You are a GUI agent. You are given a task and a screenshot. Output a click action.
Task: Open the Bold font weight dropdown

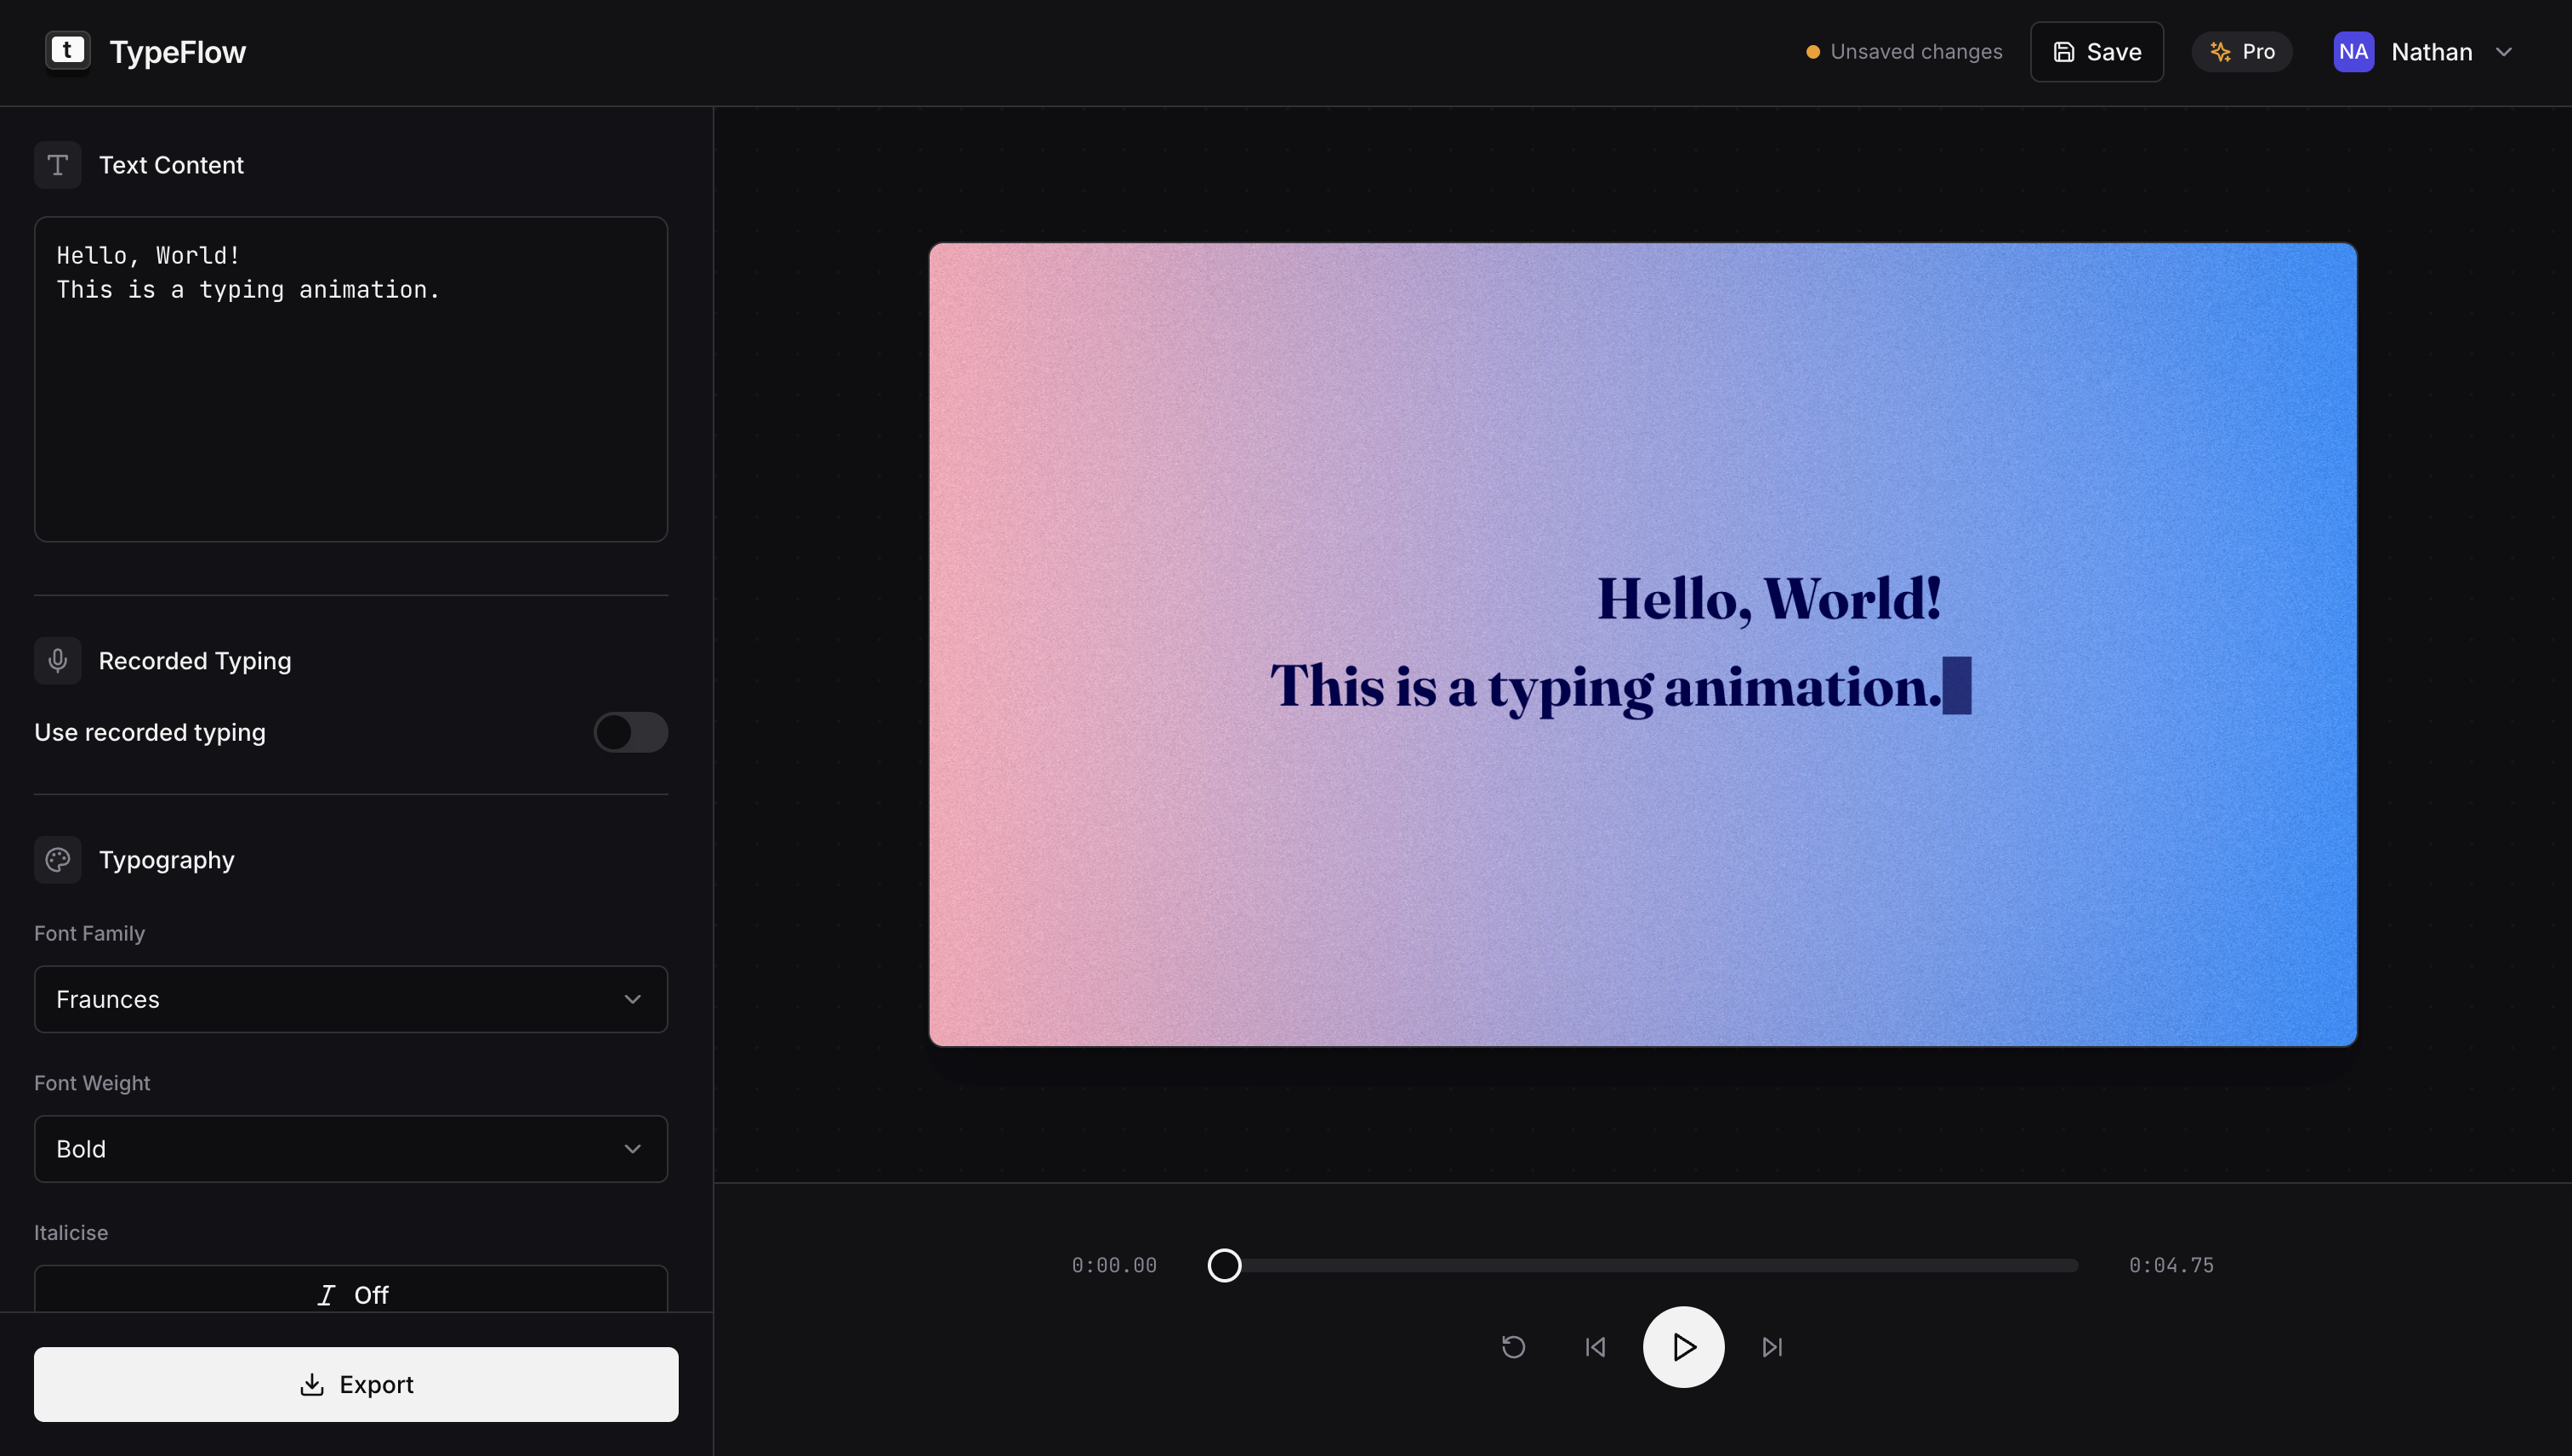coord(350,1148)
